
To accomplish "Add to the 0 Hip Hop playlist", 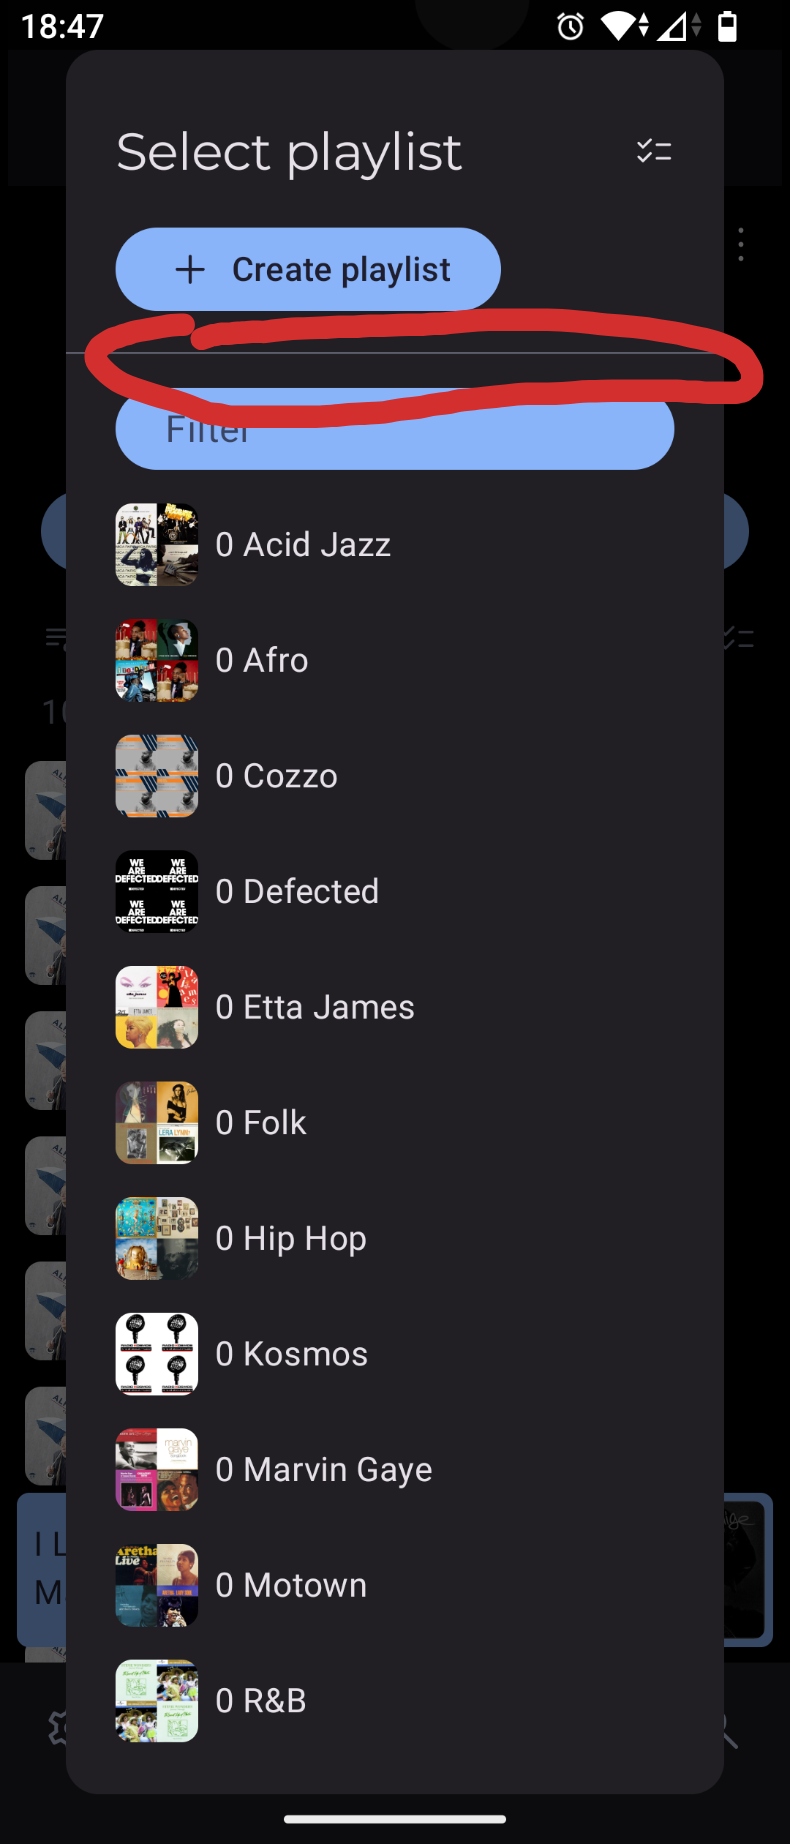I will pyautogui.click(x=291, y=1239).
